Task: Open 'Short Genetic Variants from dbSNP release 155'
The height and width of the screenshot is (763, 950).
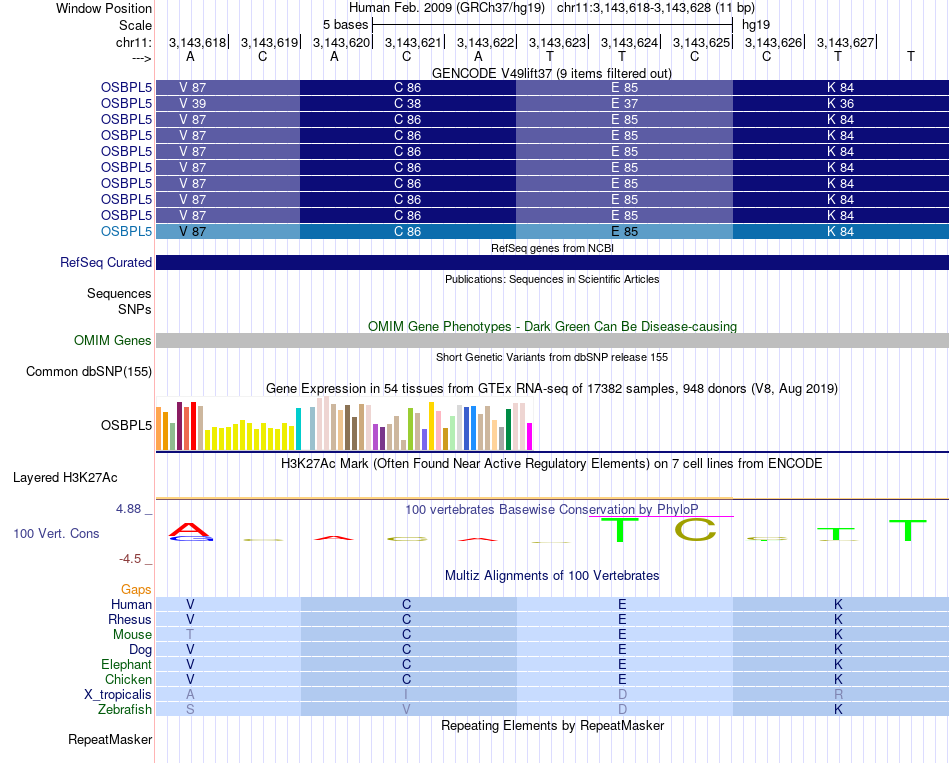Action: point(552,358)
